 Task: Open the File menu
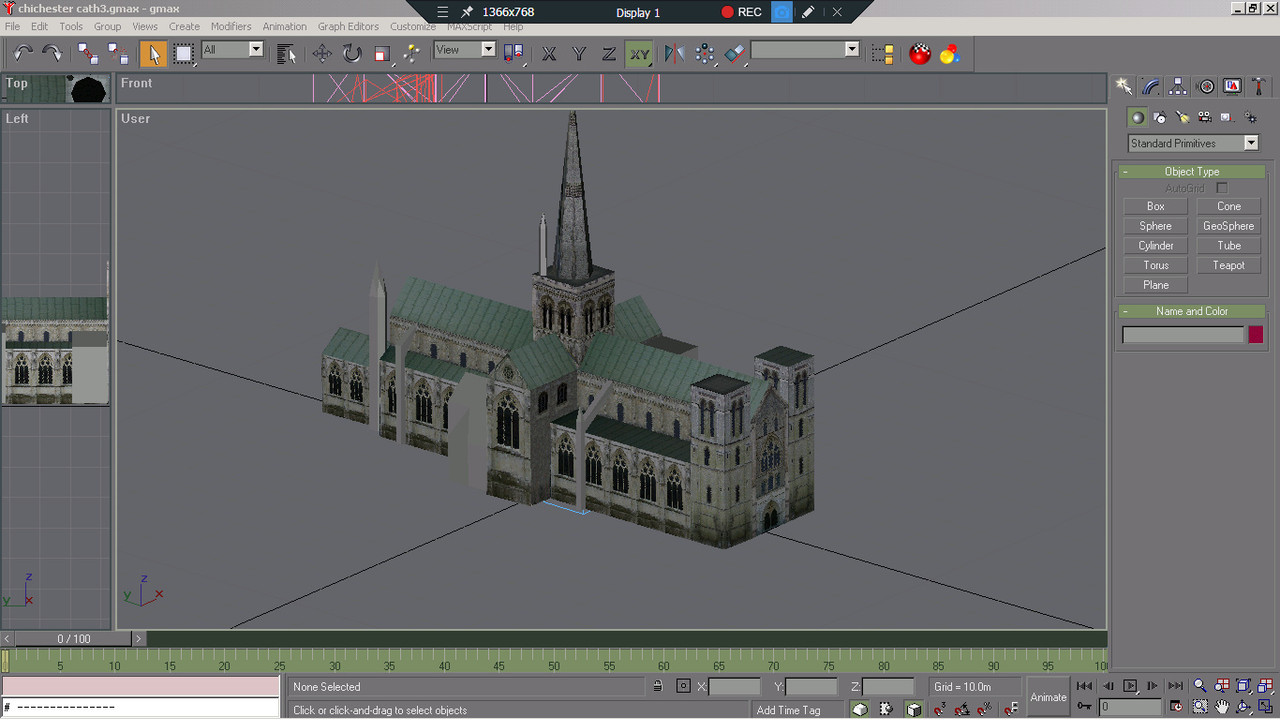(13, 26)
